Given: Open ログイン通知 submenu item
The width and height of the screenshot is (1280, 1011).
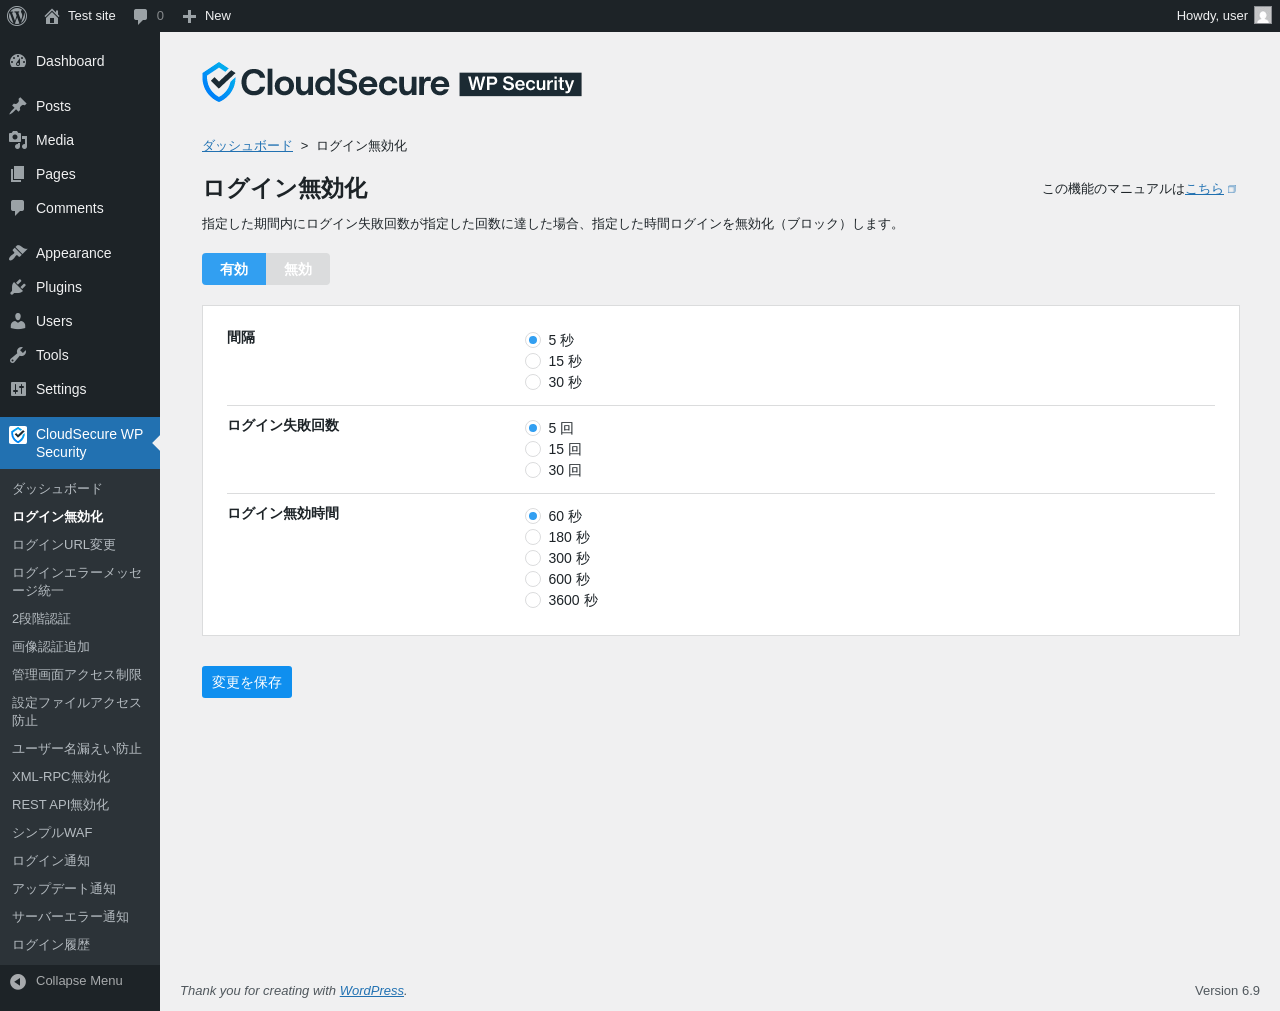Looking at the screenshot, I should 80,861.
